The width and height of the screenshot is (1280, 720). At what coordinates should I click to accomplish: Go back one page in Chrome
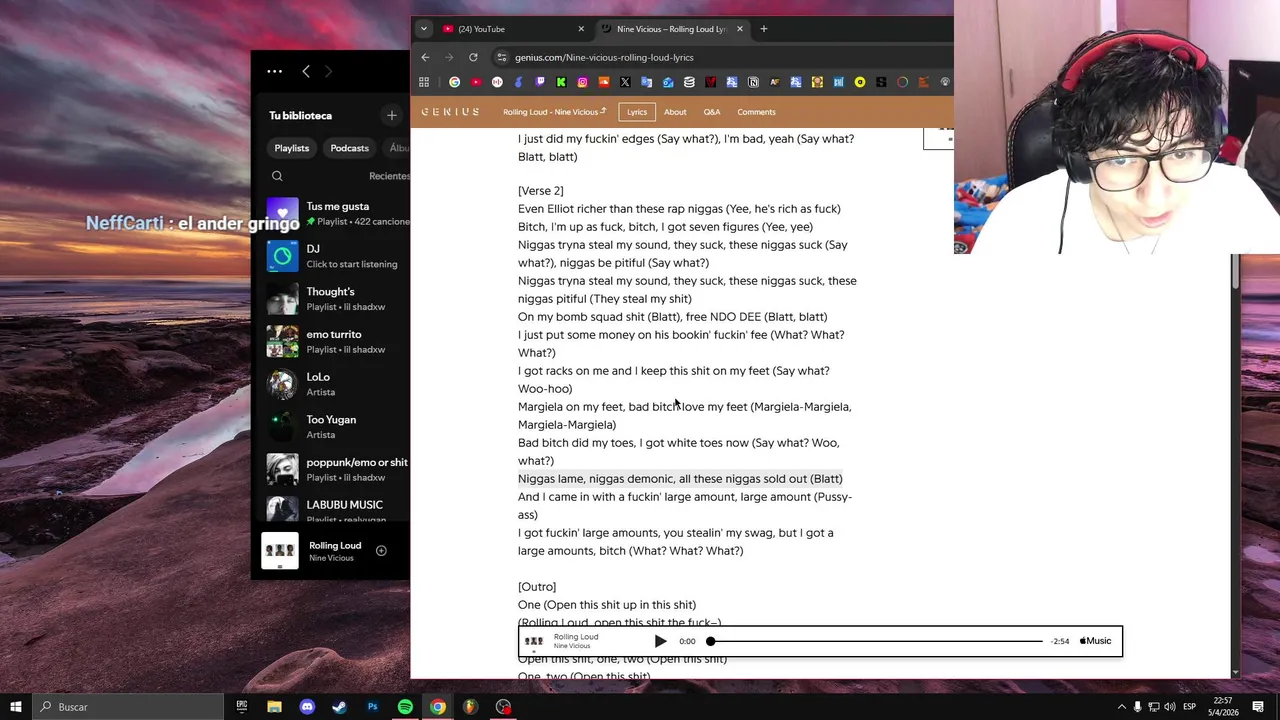(x=425, y=57)
